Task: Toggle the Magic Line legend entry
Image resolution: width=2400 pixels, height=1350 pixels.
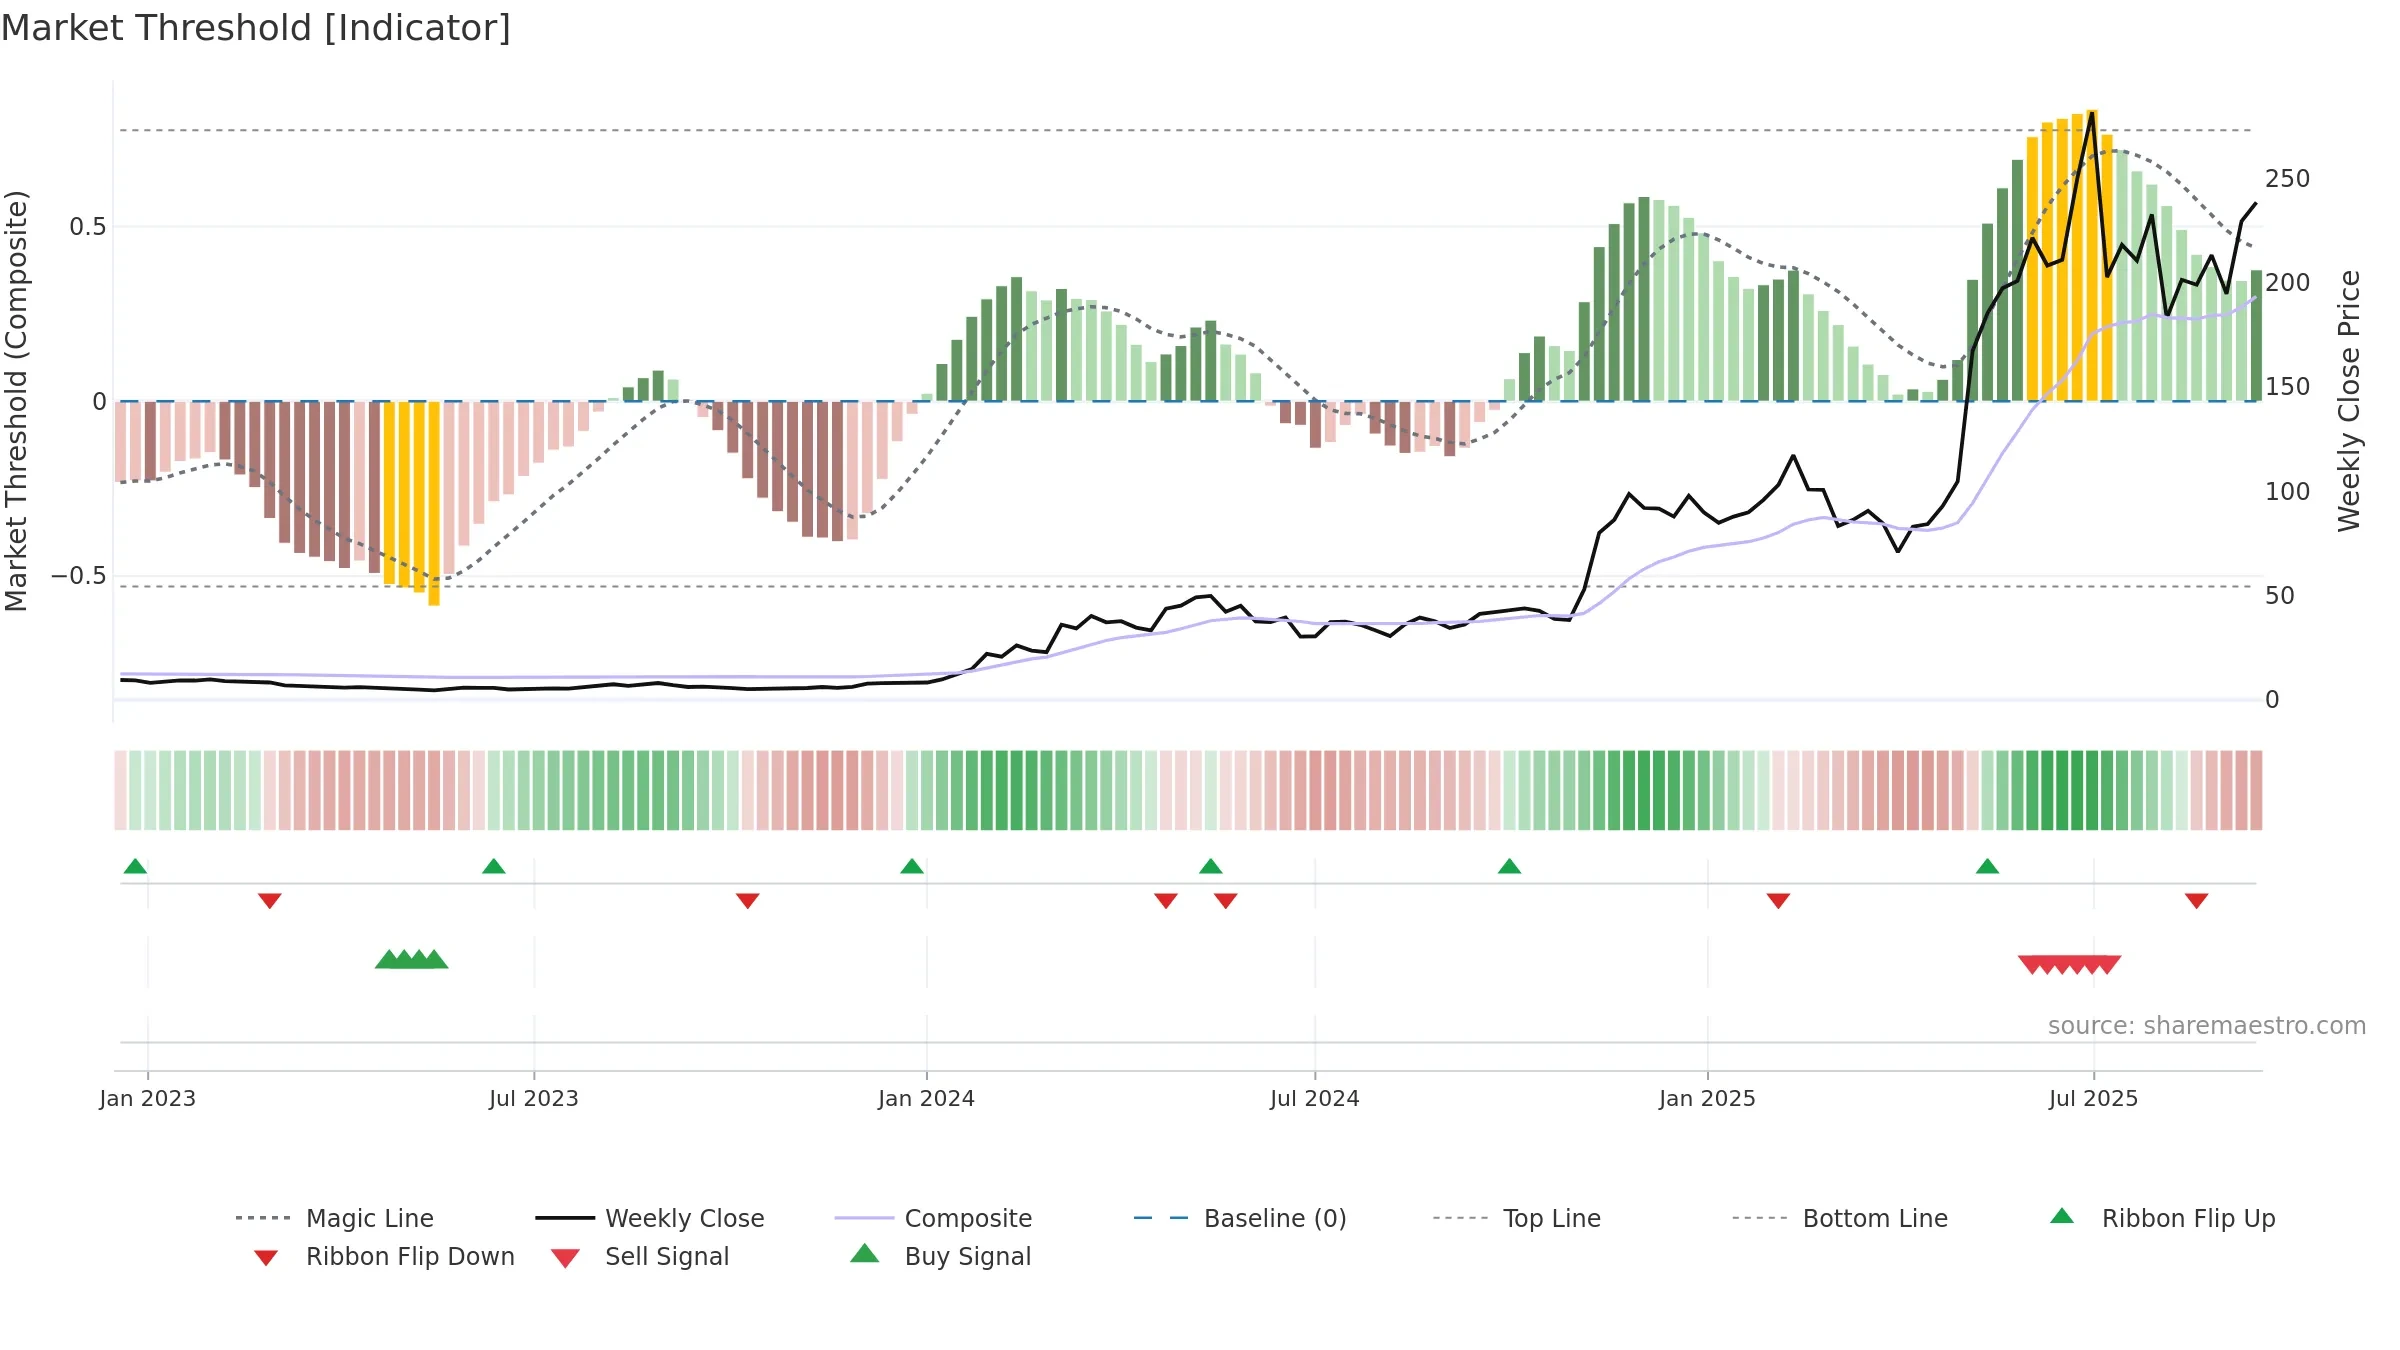Action: pos(334,1218)
